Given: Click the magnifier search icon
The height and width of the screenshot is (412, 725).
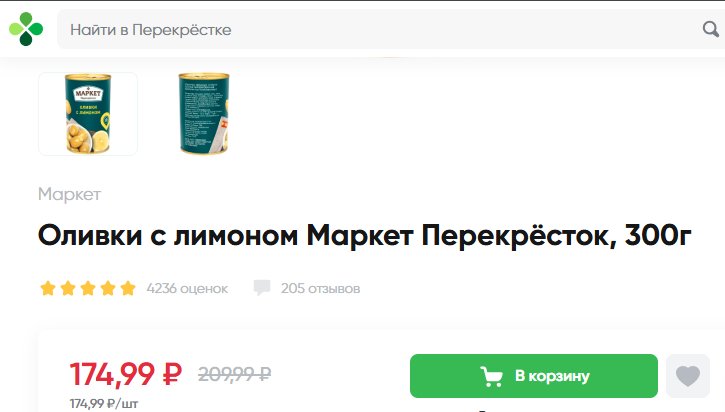Looking at the screenshot, I should point(711,29).
